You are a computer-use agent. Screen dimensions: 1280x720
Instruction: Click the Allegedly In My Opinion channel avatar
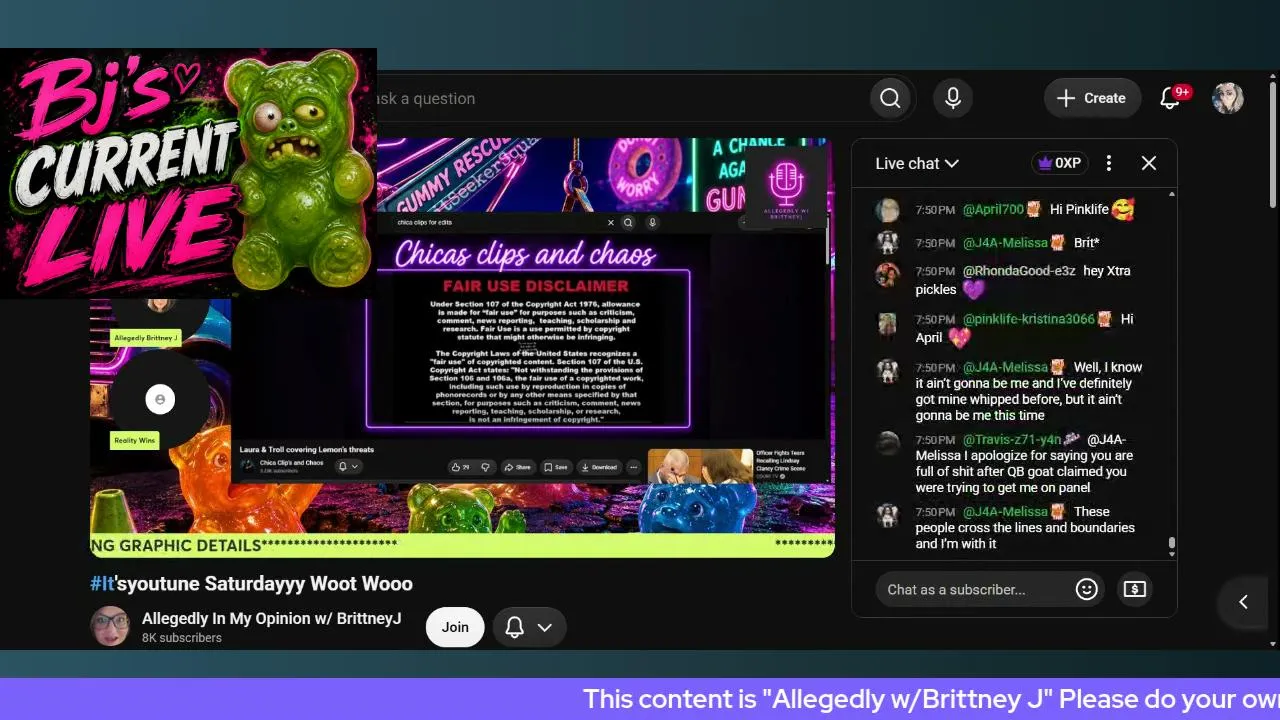click(x=110, y=627)
